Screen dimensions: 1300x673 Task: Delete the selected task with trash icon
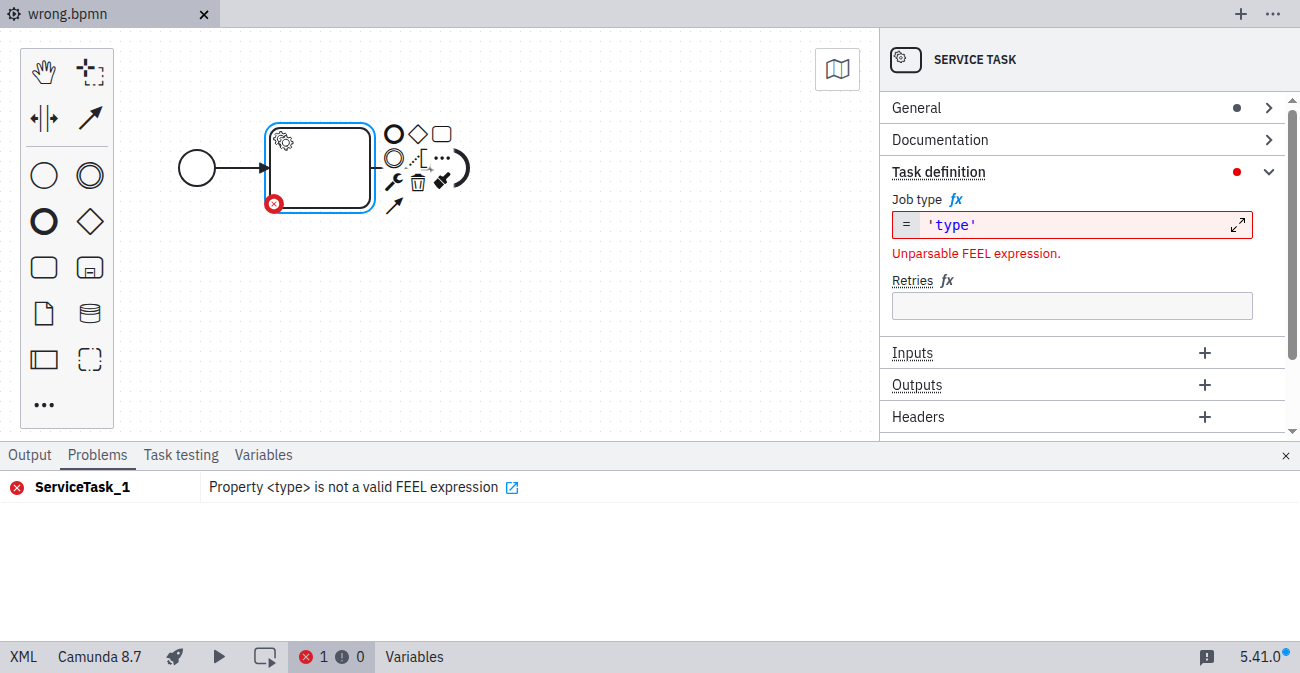(x=418, y=182)
